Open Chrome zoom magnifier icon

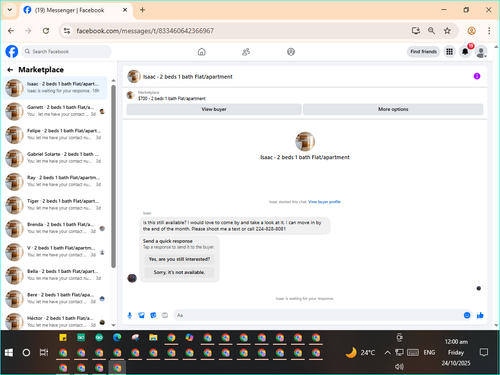(x=431, y=31)
